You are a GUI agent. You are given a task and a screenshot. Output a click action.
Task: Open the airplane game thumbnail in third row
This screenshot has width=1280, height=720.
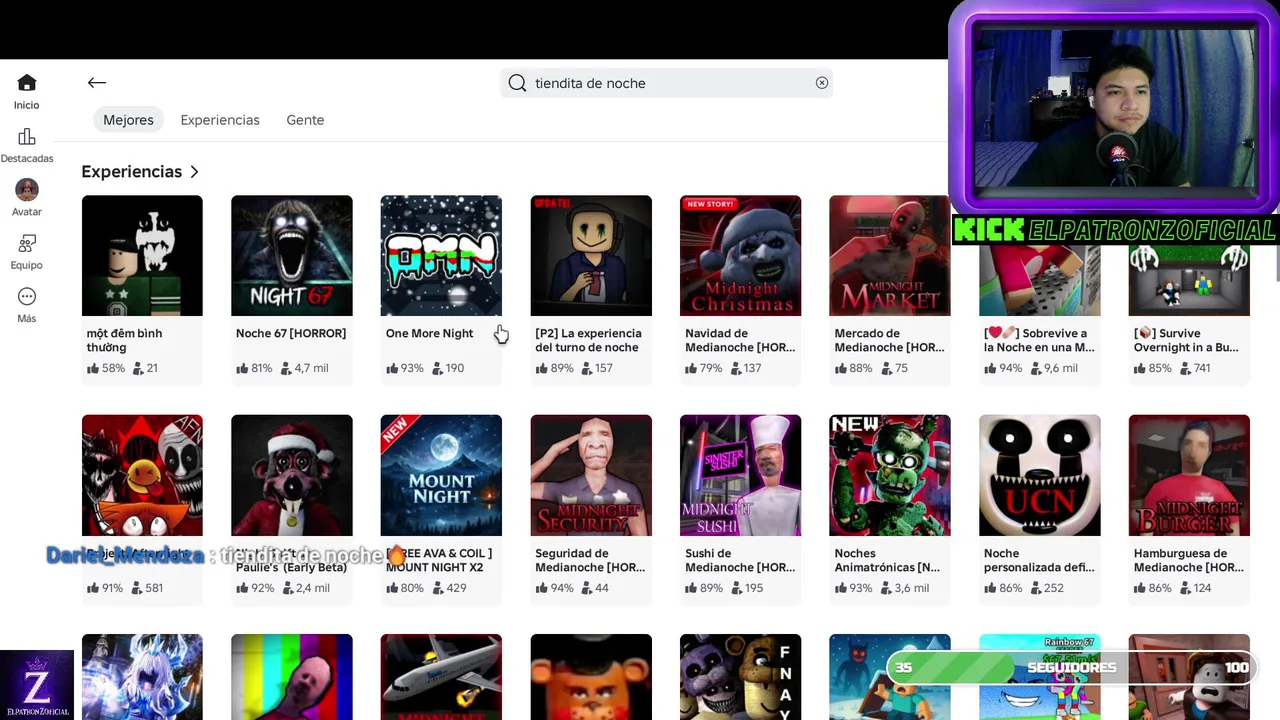[441, 677]
